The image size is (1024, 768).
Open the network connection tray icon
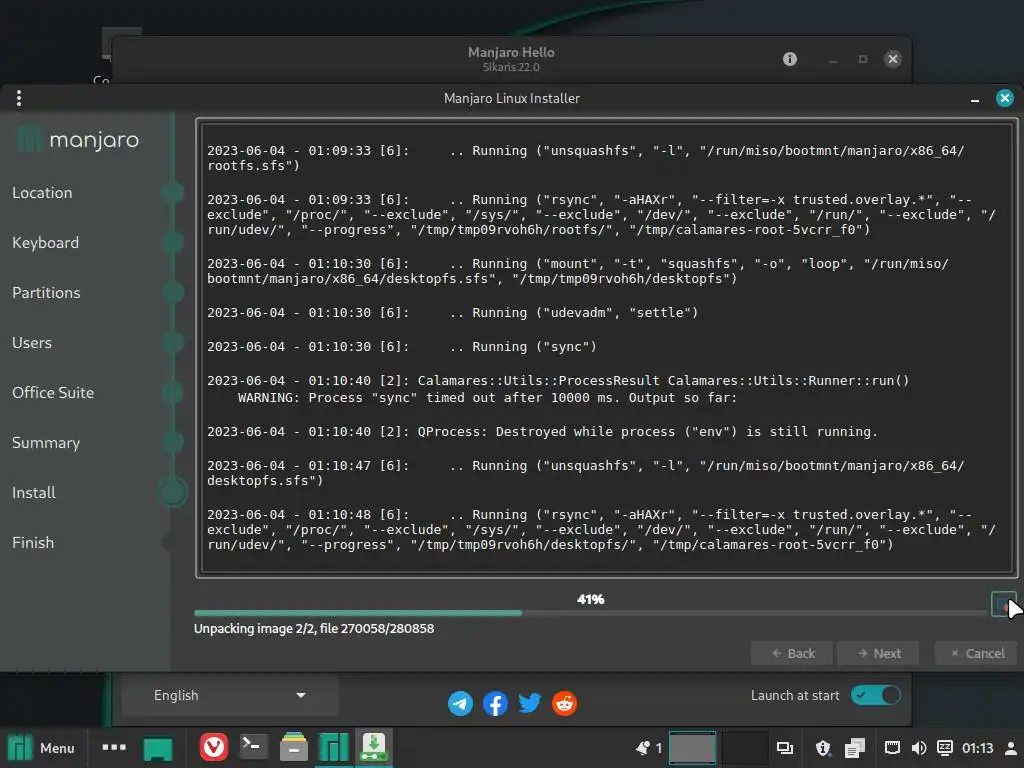892,748
